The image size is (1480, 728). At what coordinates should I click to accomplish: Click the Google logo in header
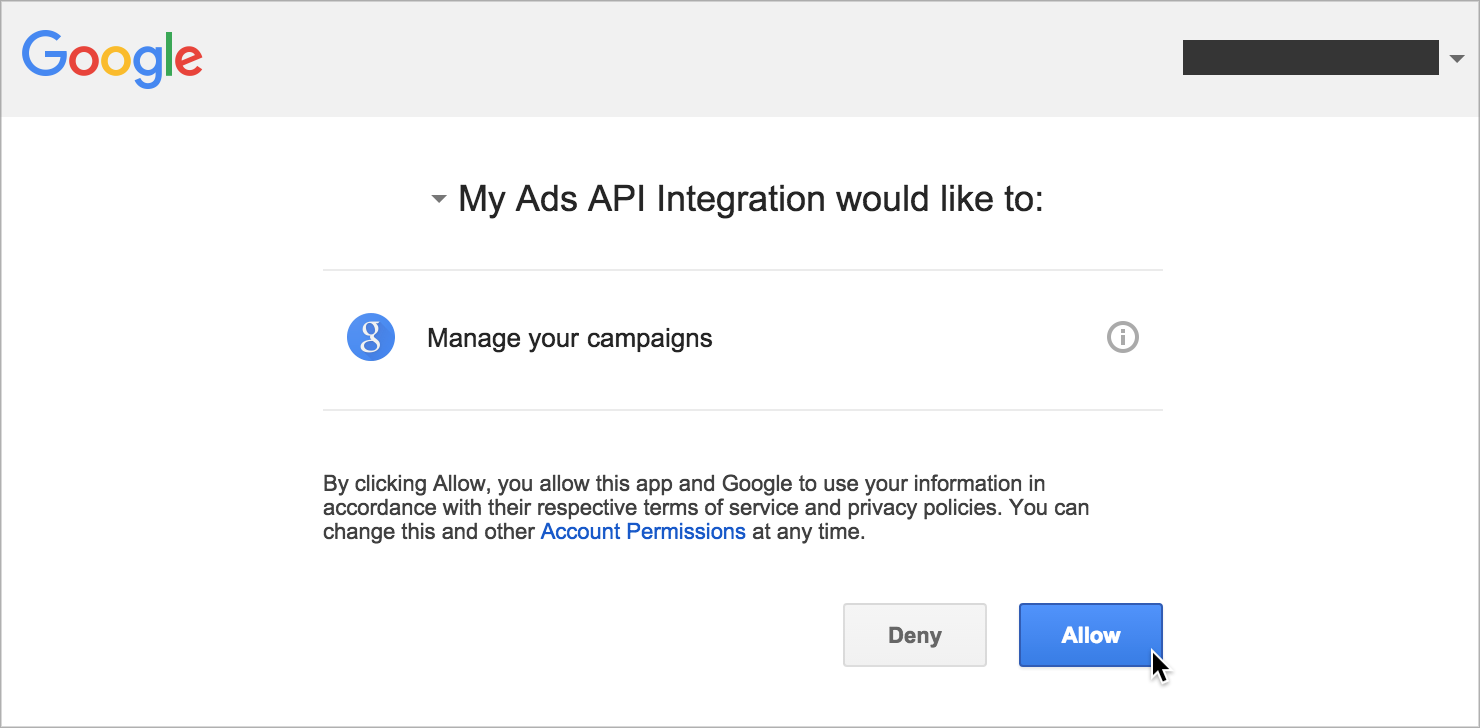(112, 58)
